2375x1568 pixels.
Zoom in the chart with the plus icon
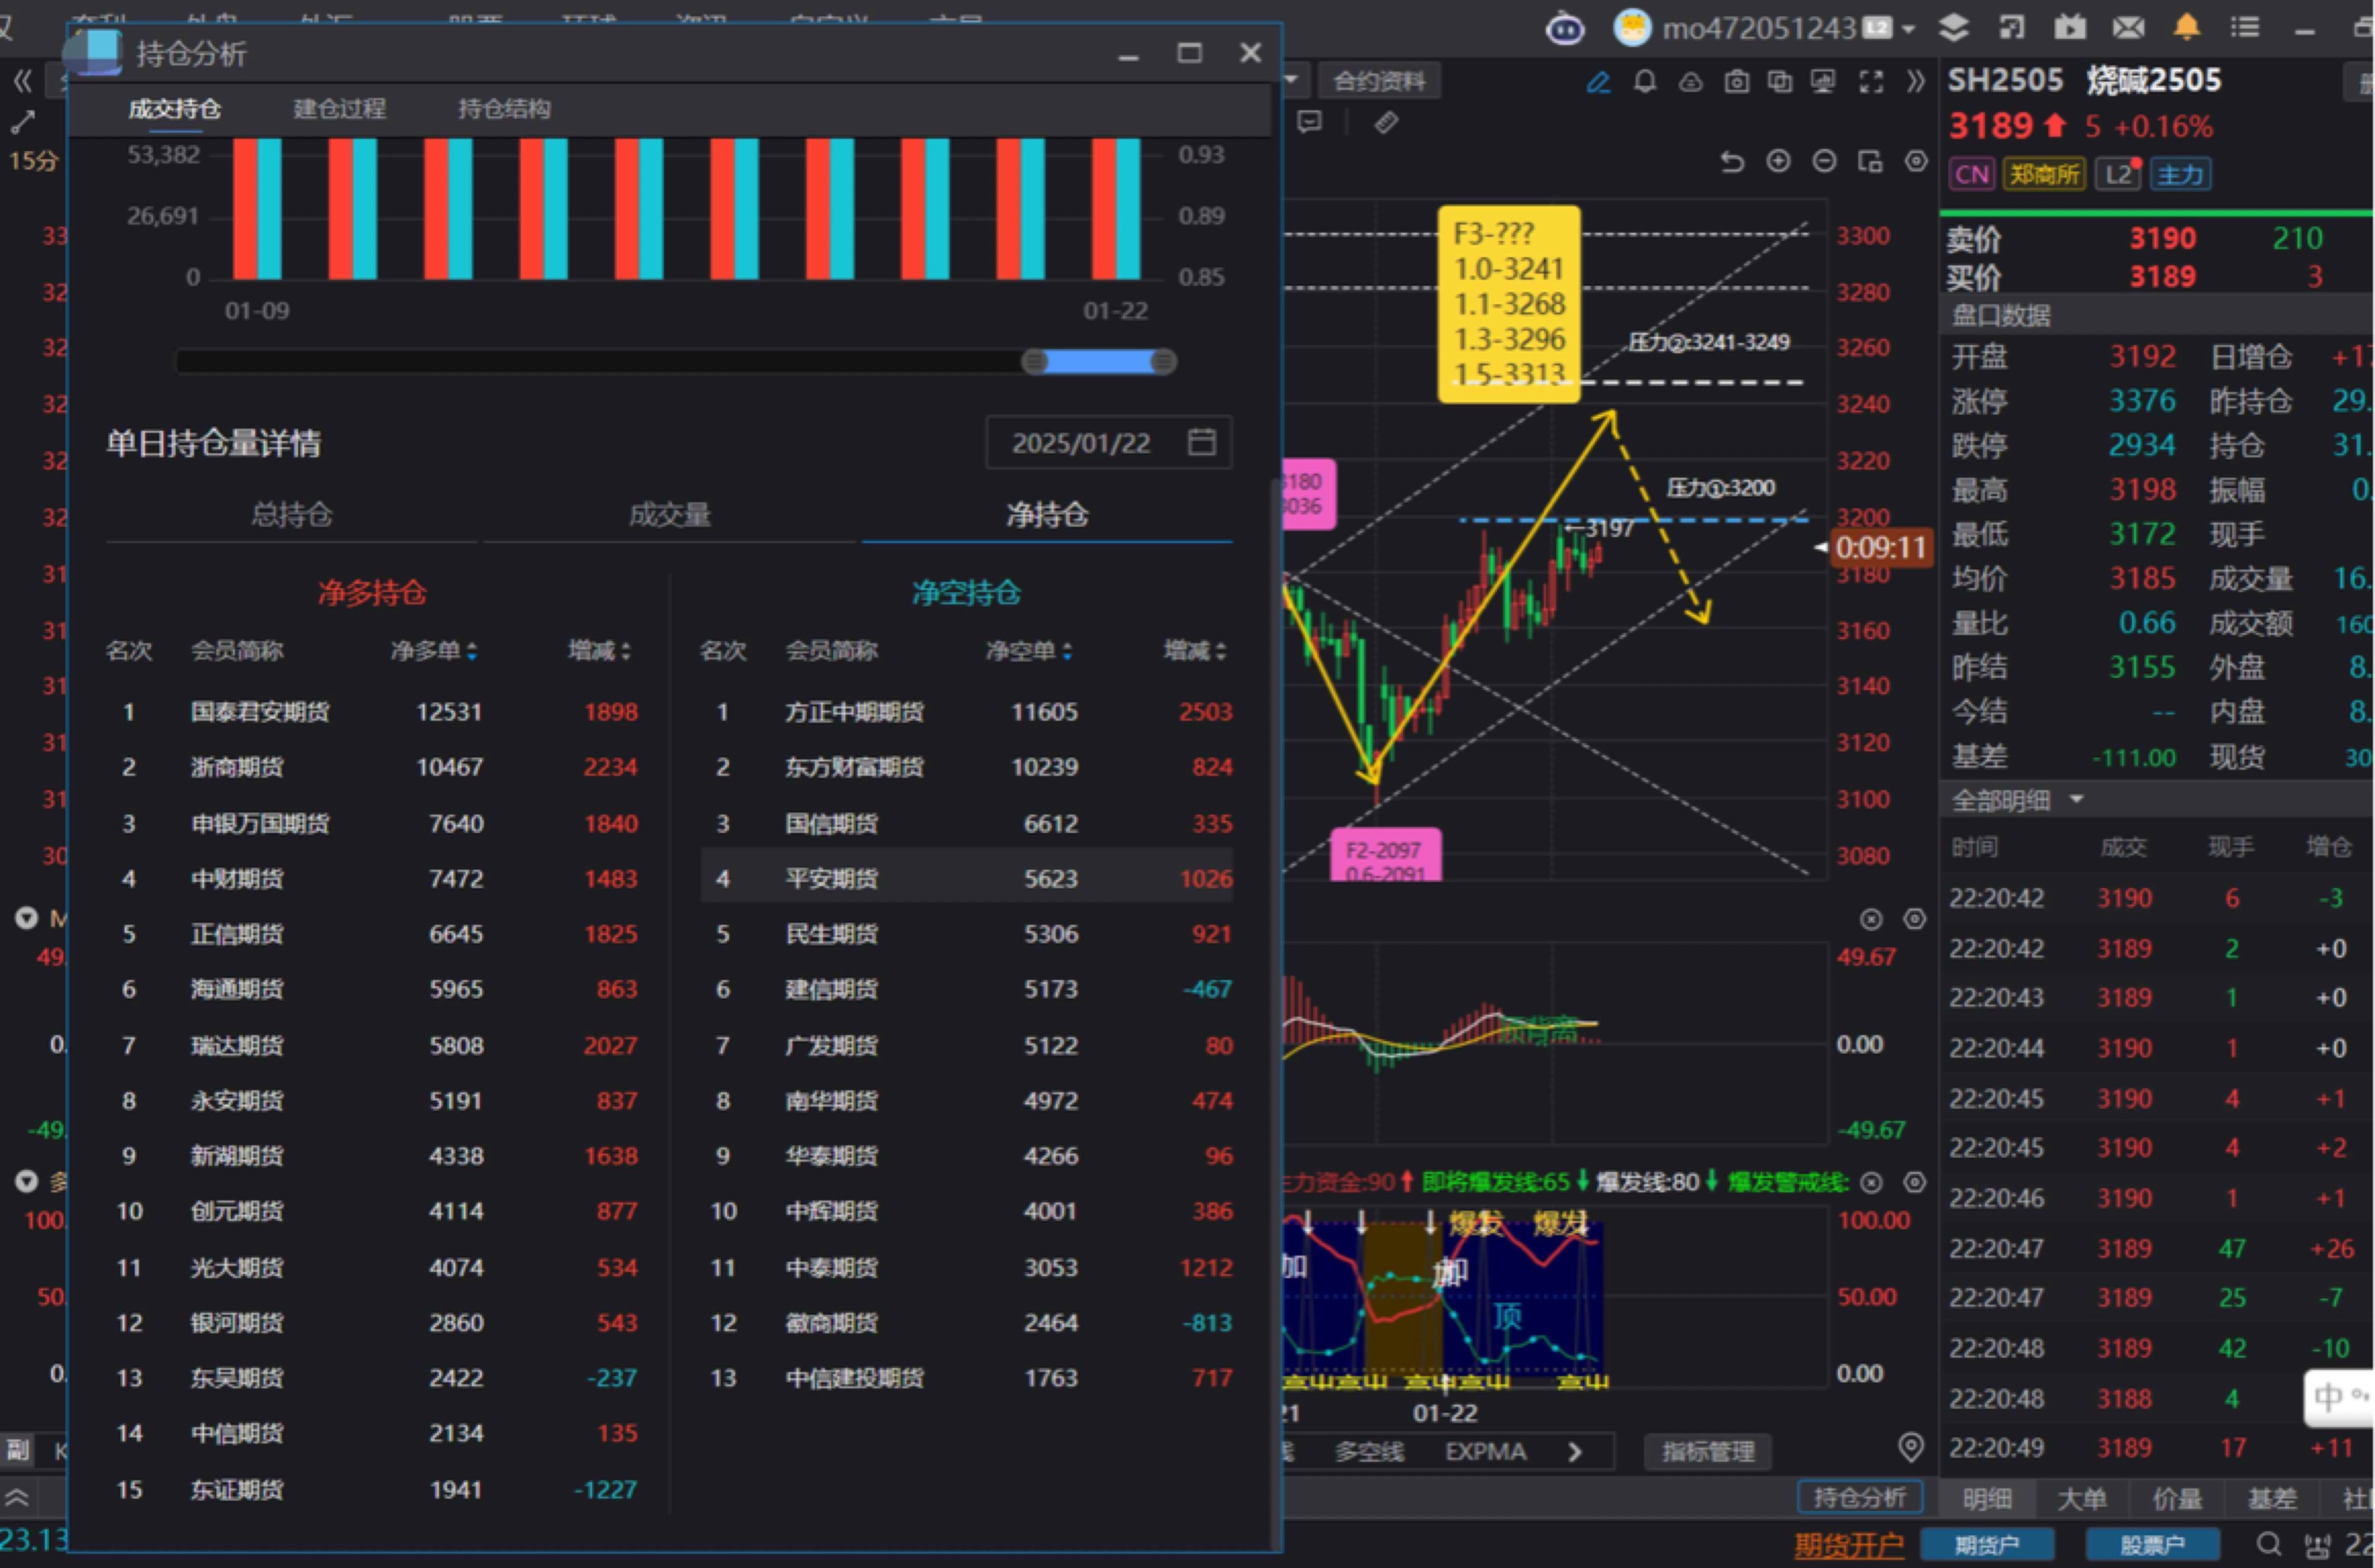click(1778, 161)
